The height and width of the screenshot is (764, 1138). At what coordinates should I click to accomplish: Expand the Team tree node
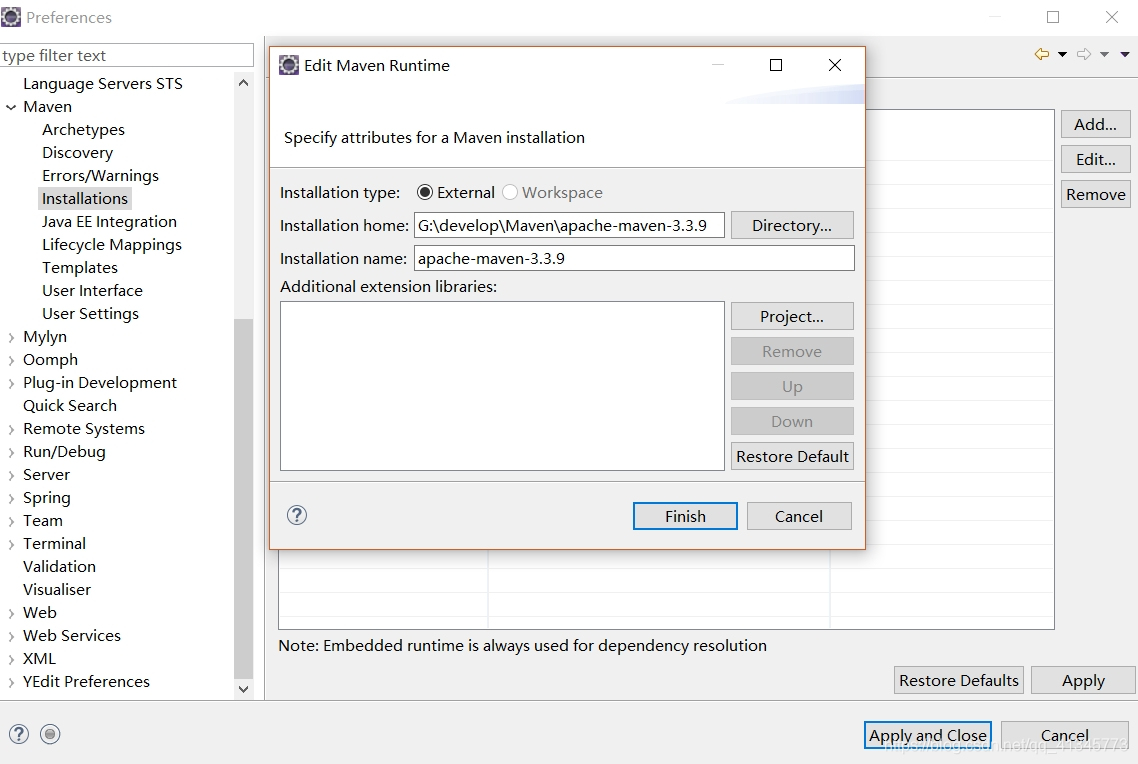pyautogui.click(x=11, y=522)
